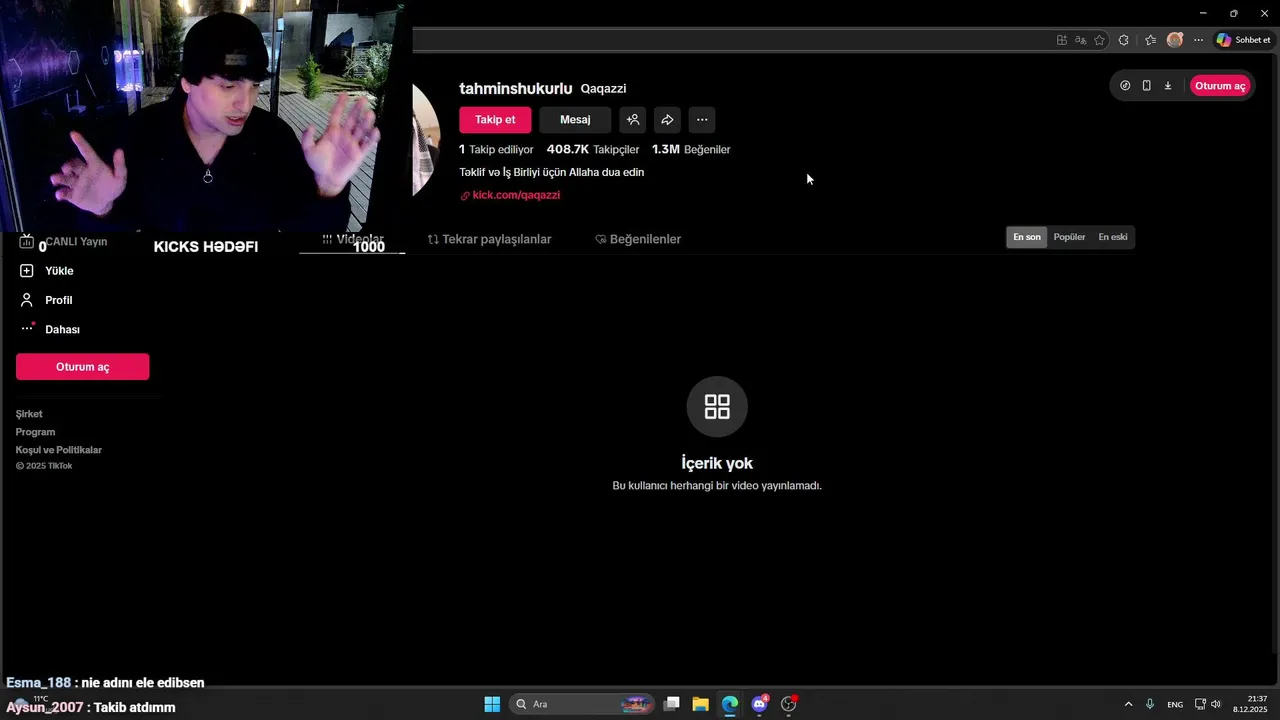Click the volume speaker tray icon

[x=1216, y=704]
